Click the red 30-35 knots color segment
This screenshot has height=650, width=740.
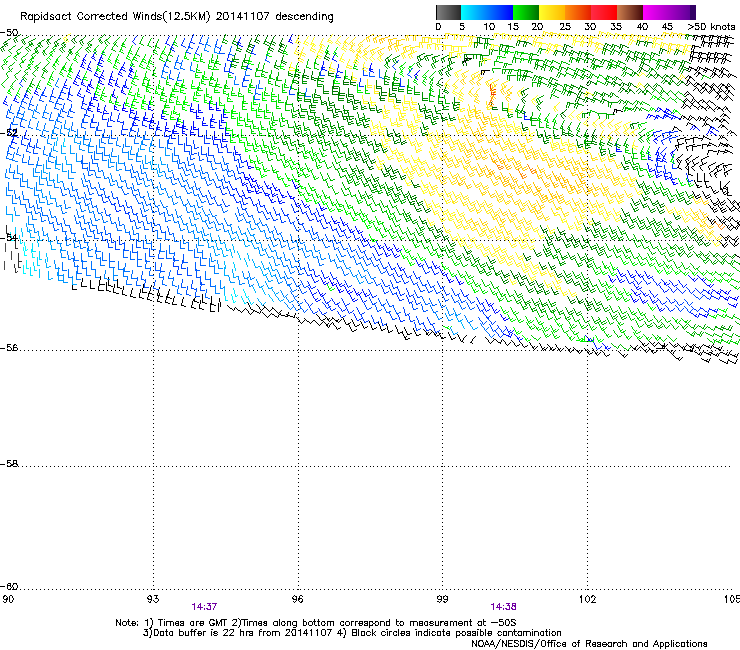pos(604,12)
